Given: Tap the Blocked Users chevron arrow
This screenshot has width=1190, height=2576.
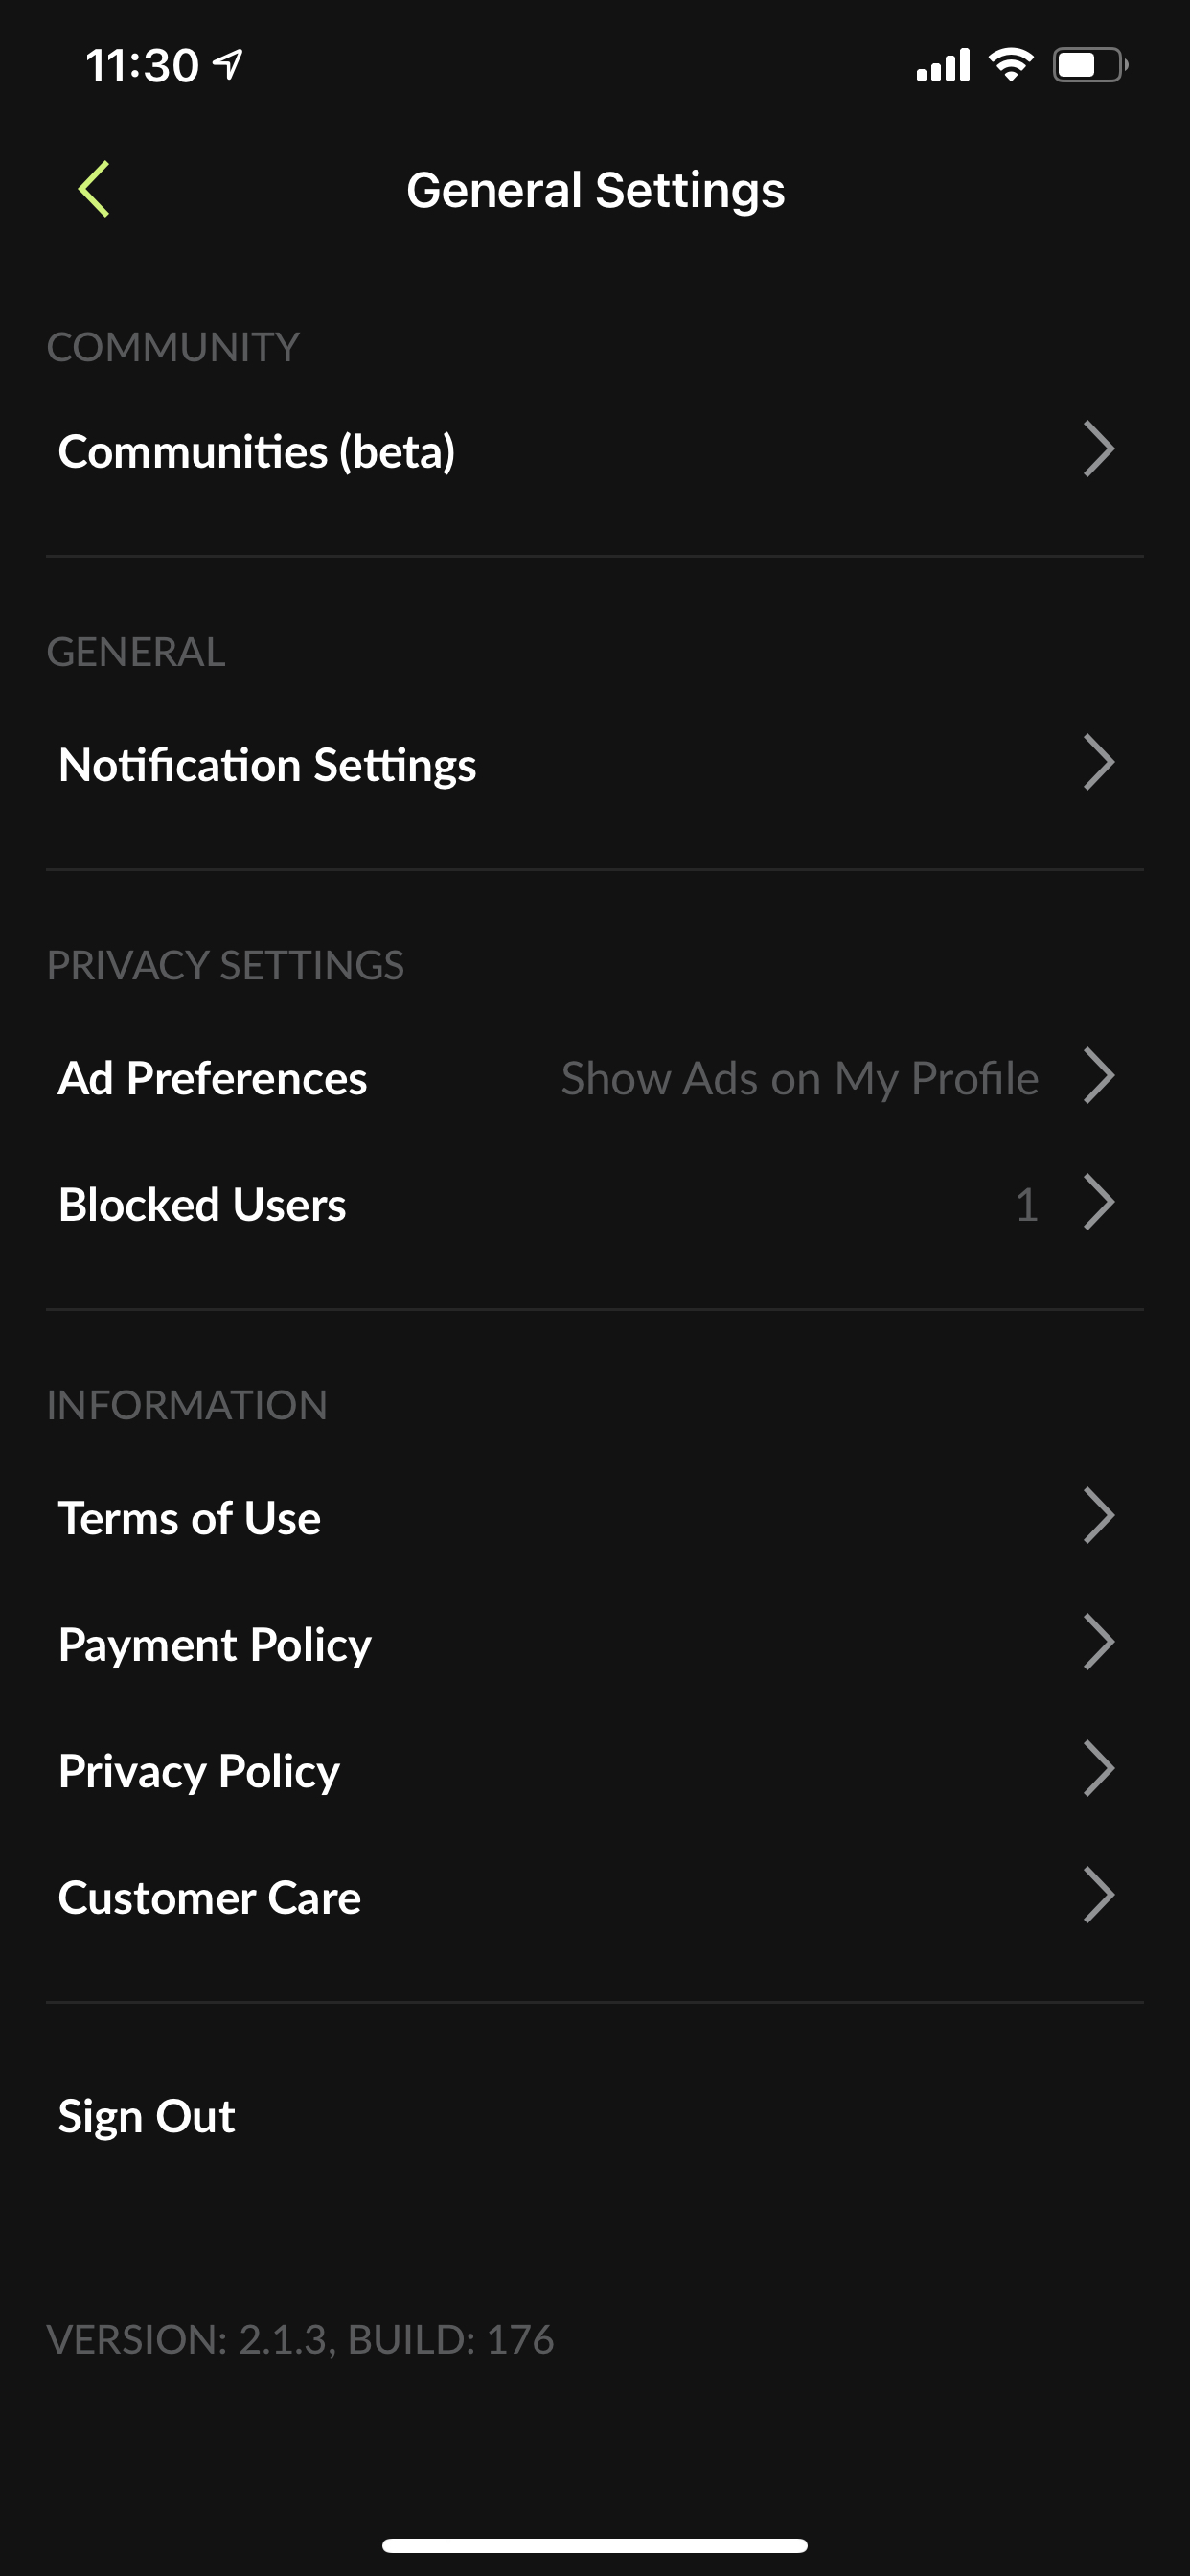Looking at the screenshot, I should pos(1098,1203).
